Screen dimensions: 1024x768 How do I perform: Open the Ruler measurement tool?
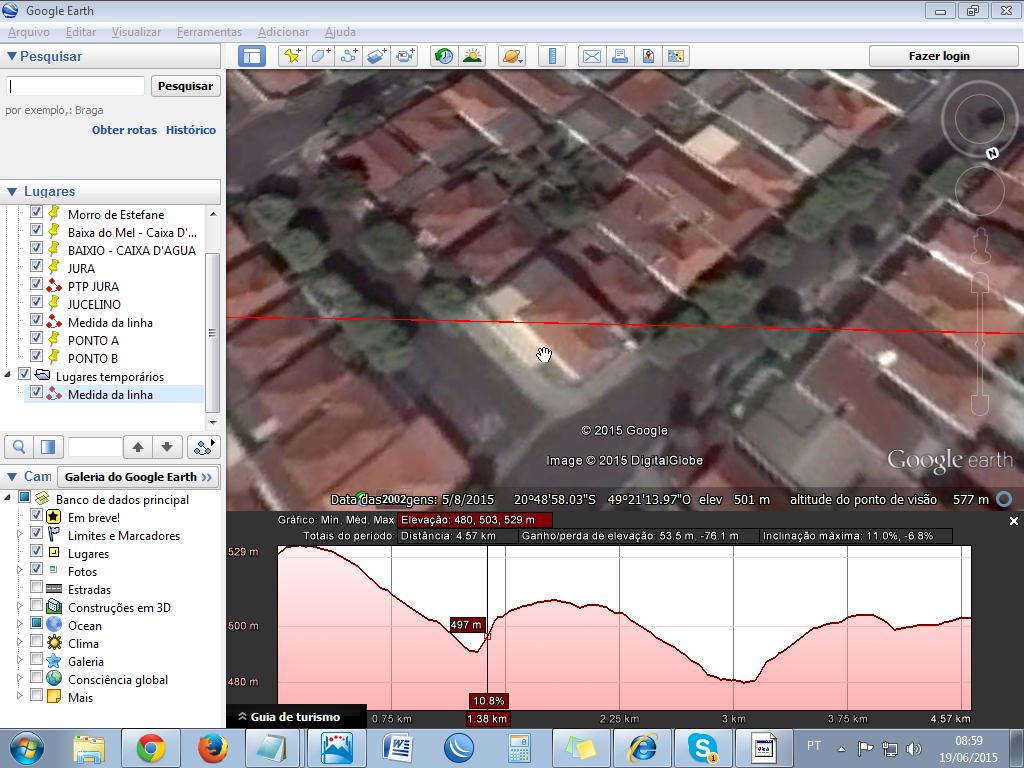click(x=552, y=56)
